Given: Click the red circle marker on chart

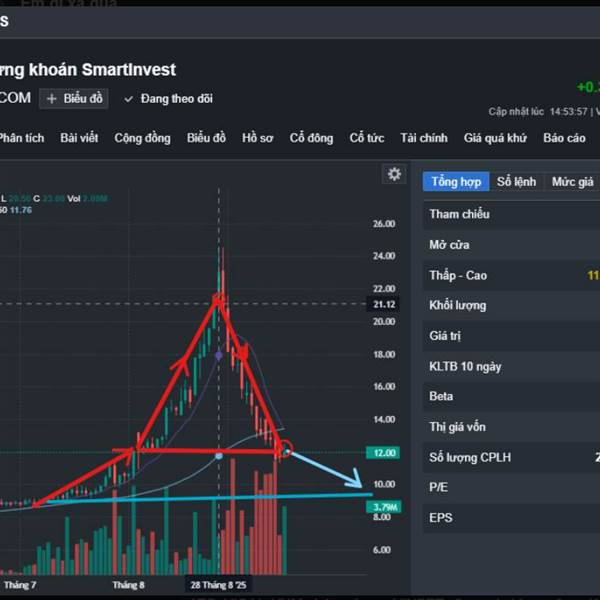Looking at the screenshot, I should click(283, 449).
